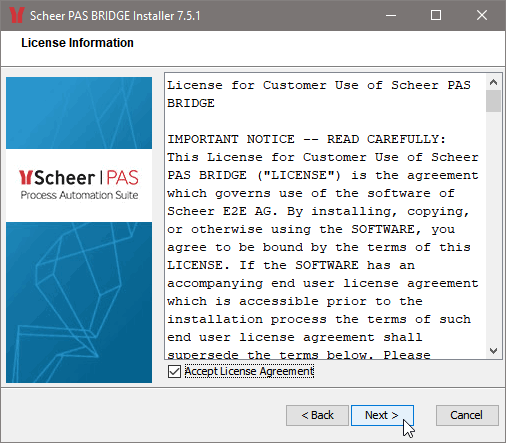Click the license scrollbar thumb
Image resolution: width=506 pixels, height=443 pixels.
pos(494,101)
